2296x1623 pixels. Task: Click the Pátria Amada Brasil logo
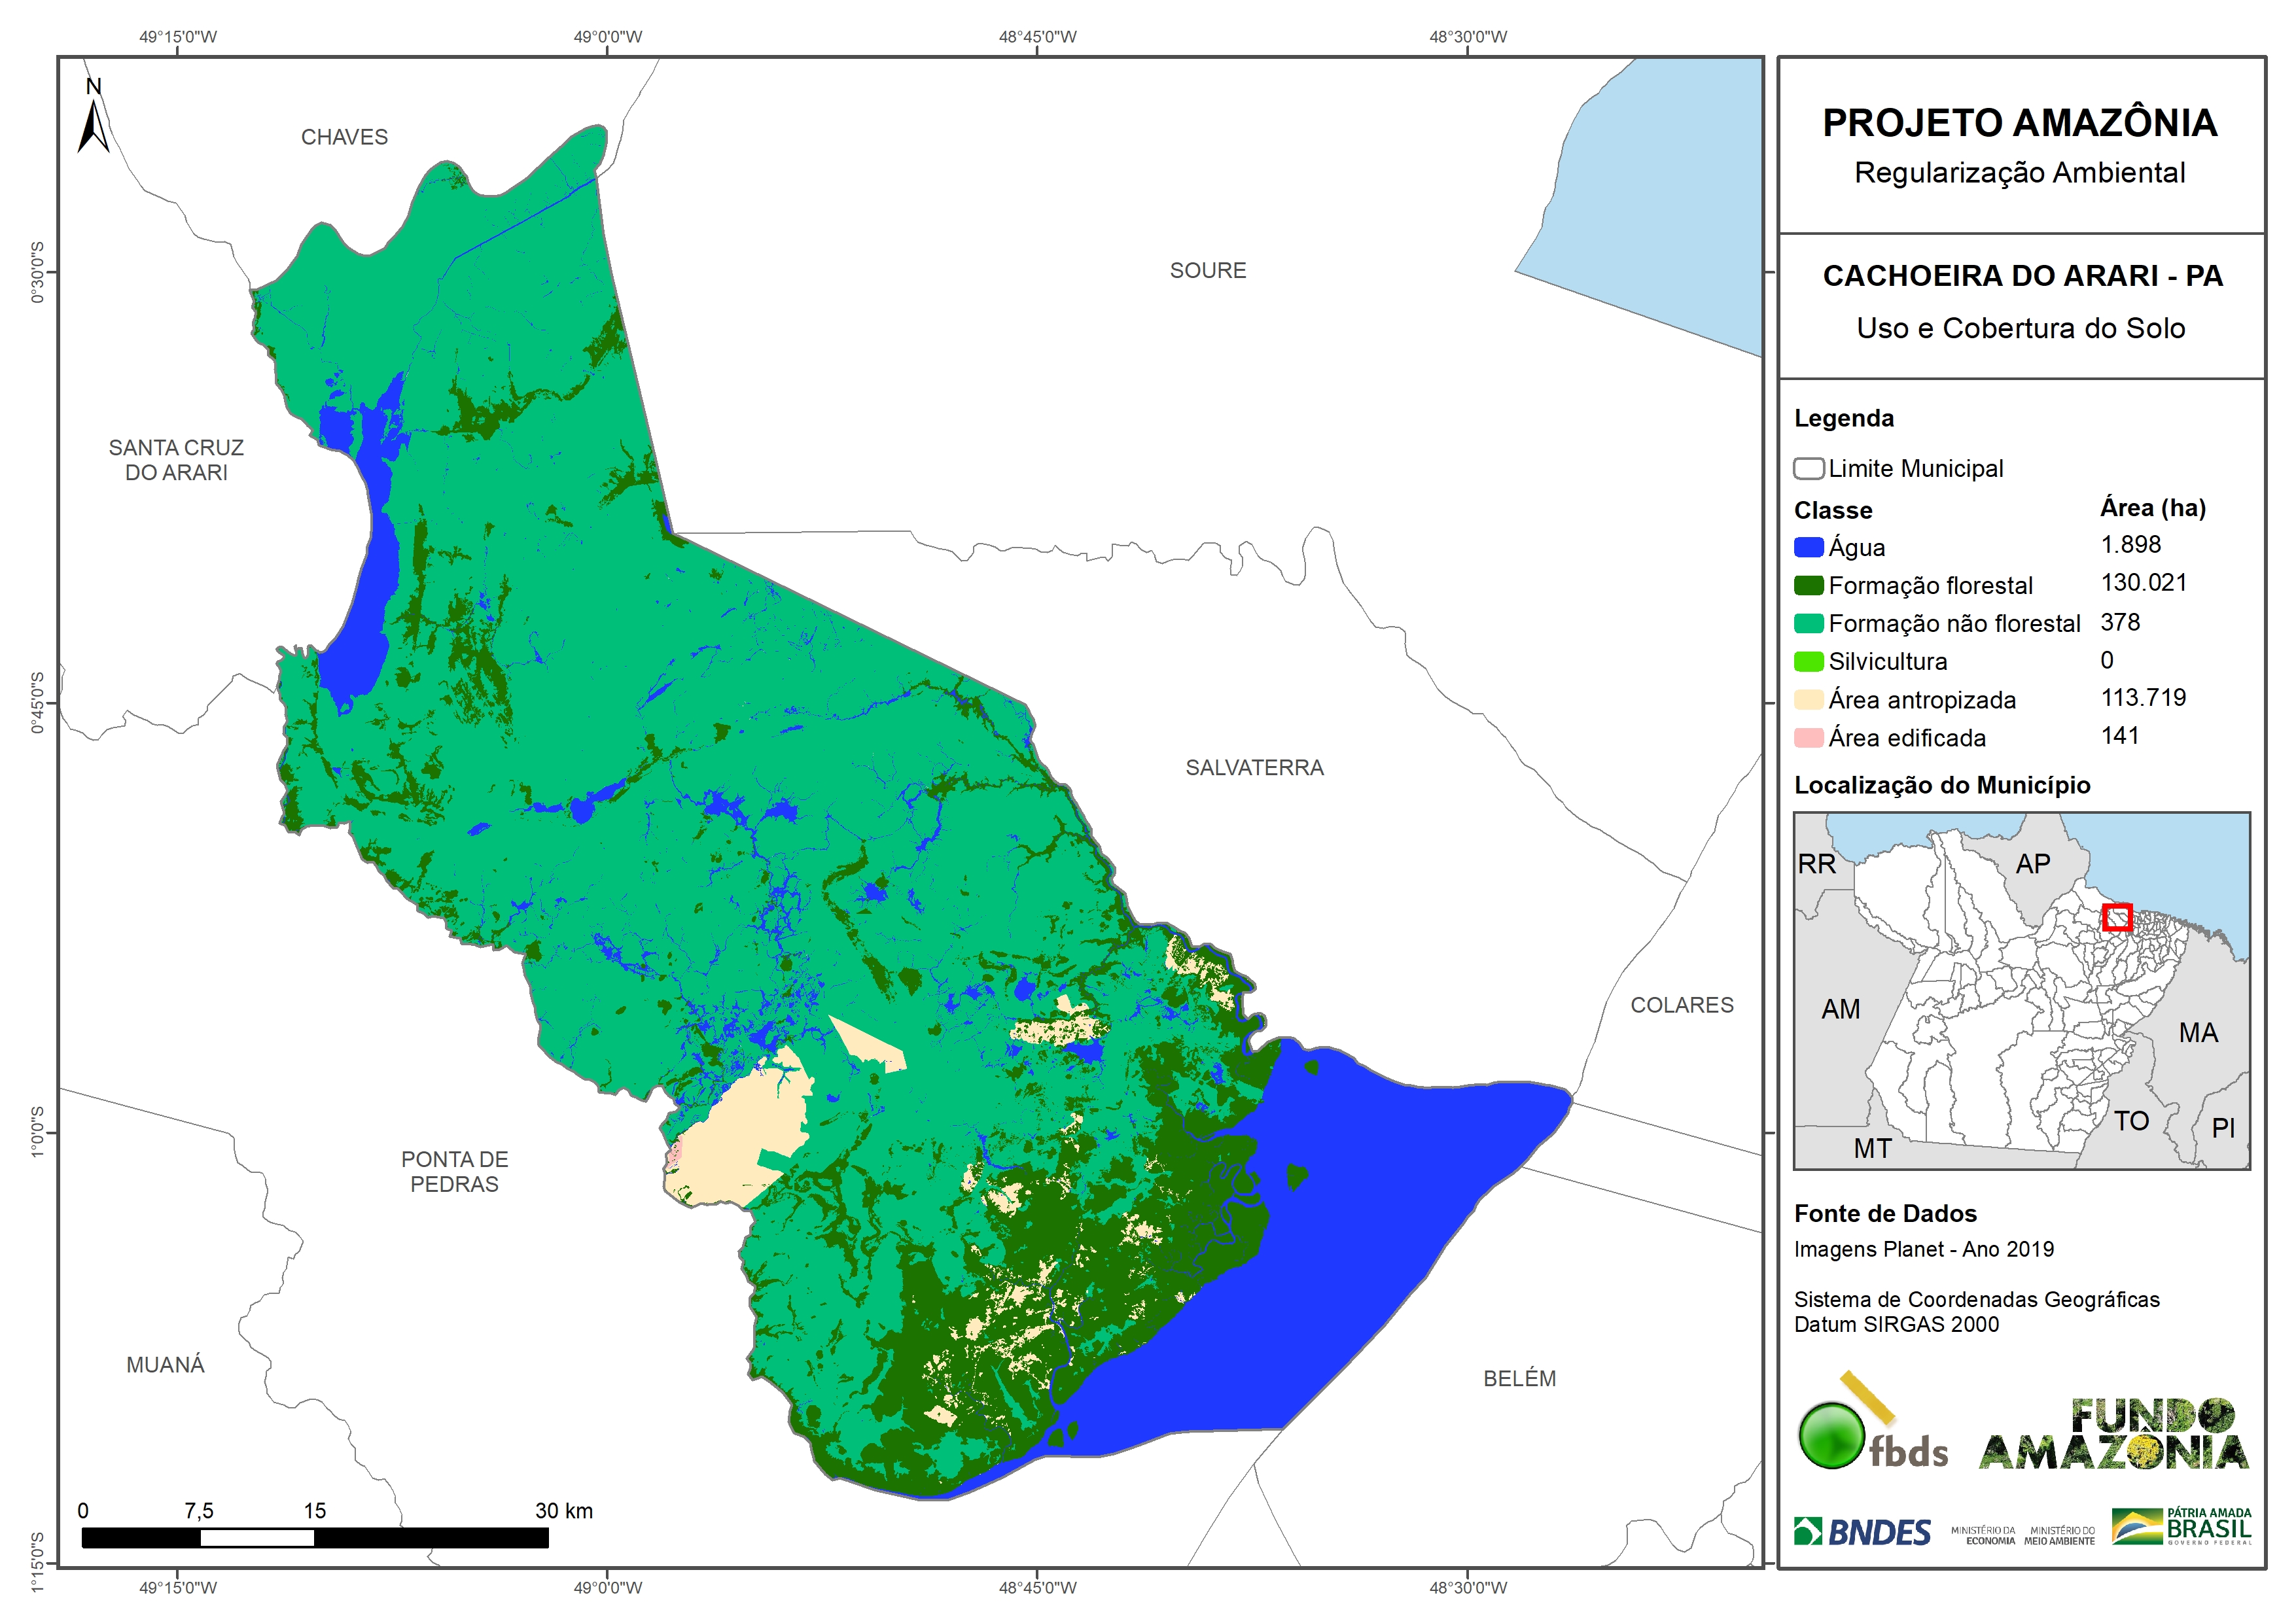2181,1526
